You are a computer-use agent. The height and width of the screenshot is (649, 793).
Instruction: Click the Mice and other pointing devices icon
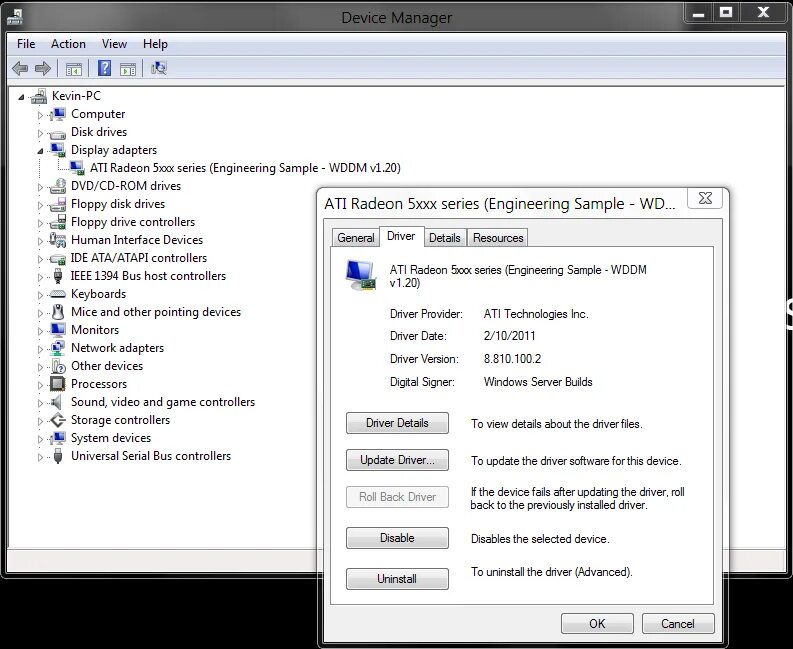point(58,312)
